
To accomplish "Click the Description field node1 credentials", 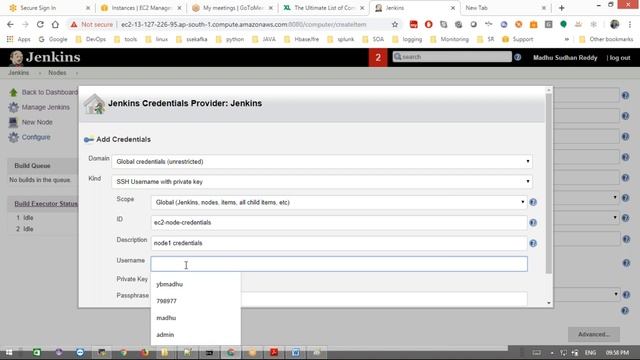I will tap(339, 243).
